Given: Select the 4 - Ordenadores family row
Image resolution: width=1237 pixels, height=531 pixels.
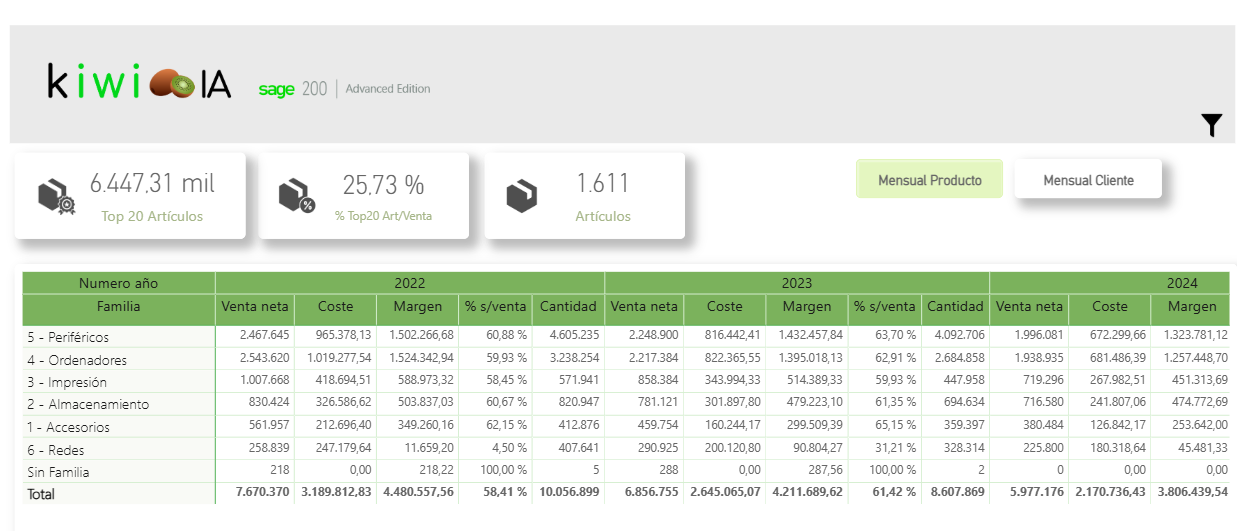Looking at the screenshot, I should [77, 360].
